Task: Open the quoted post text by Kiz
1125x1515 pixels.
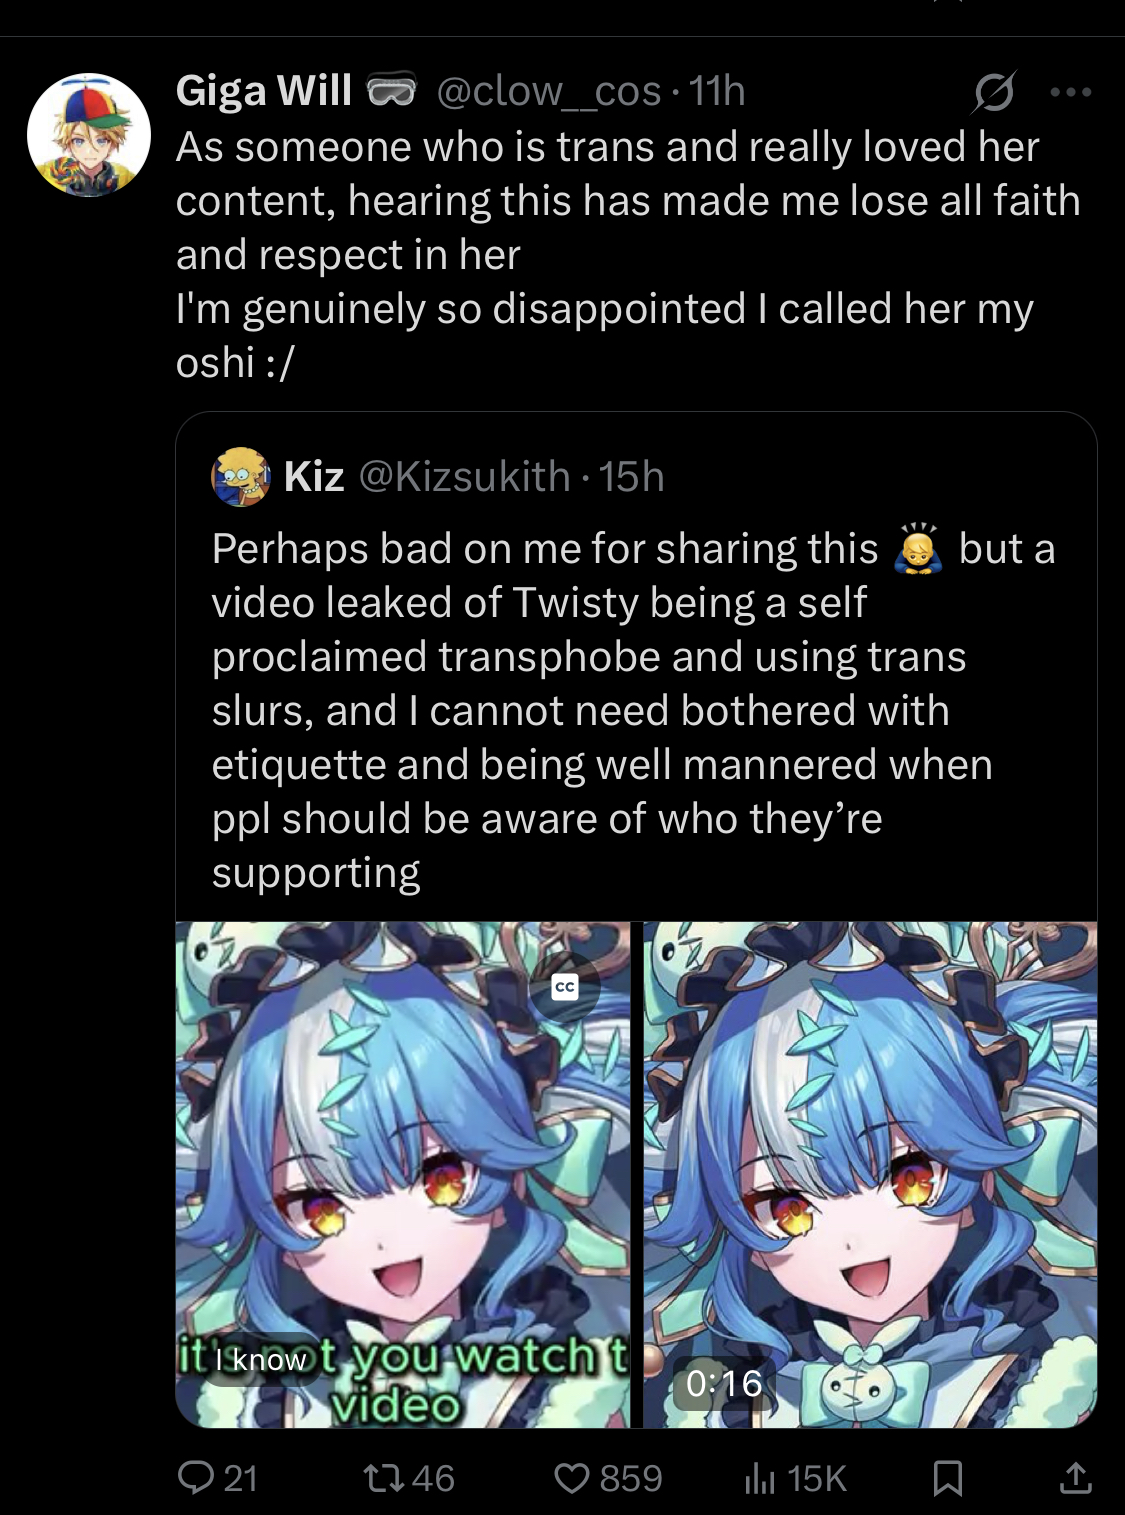Action: coord(634,710)
